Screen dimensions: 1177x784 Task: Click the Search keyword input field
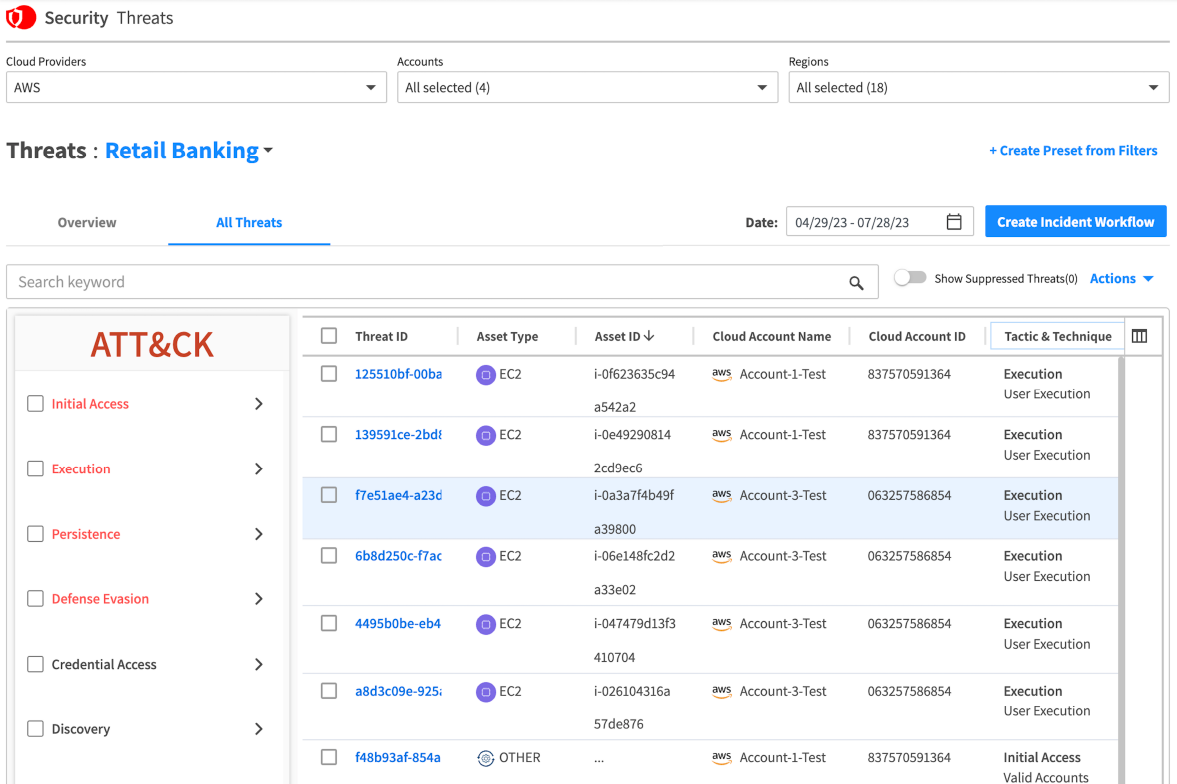point(442,282)
